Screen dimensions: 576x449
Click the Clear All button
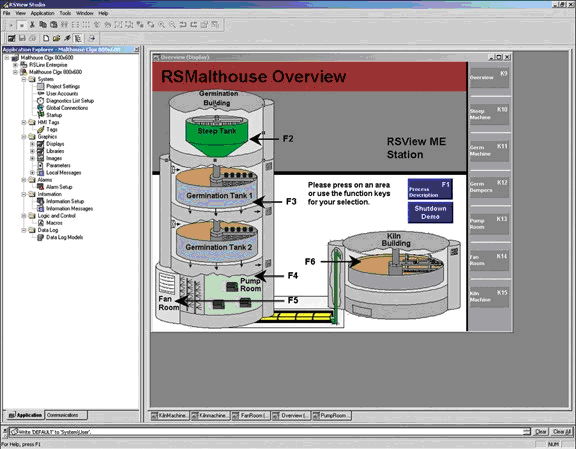tap(562, 432)
